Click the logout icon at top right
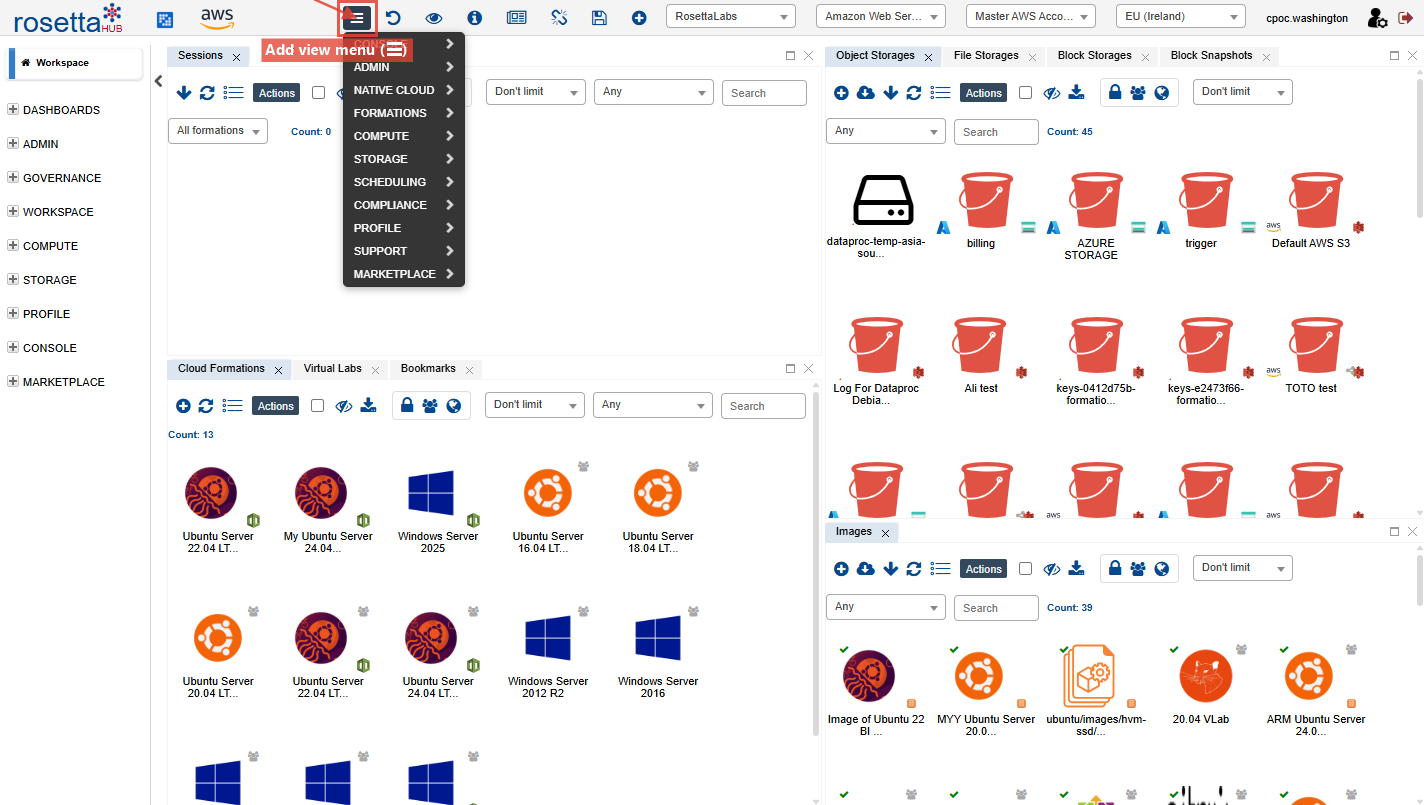 coord(1405,18)
